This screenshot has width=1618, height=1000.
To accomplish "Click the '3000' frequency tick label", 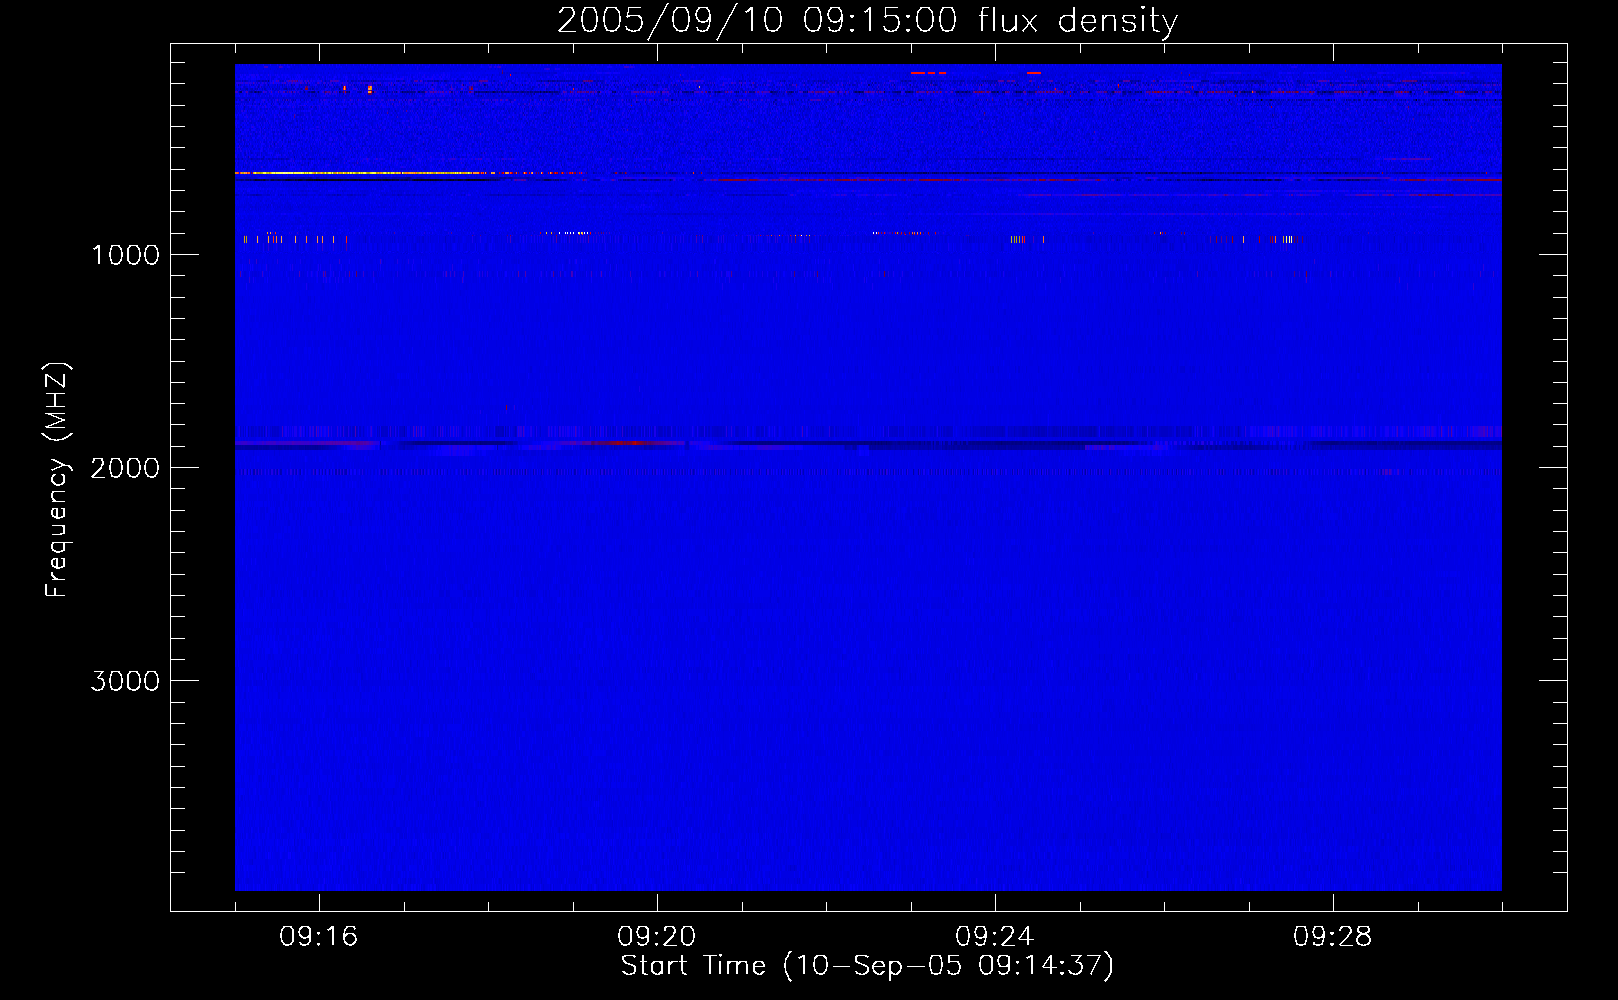I will tap(125, 681).
